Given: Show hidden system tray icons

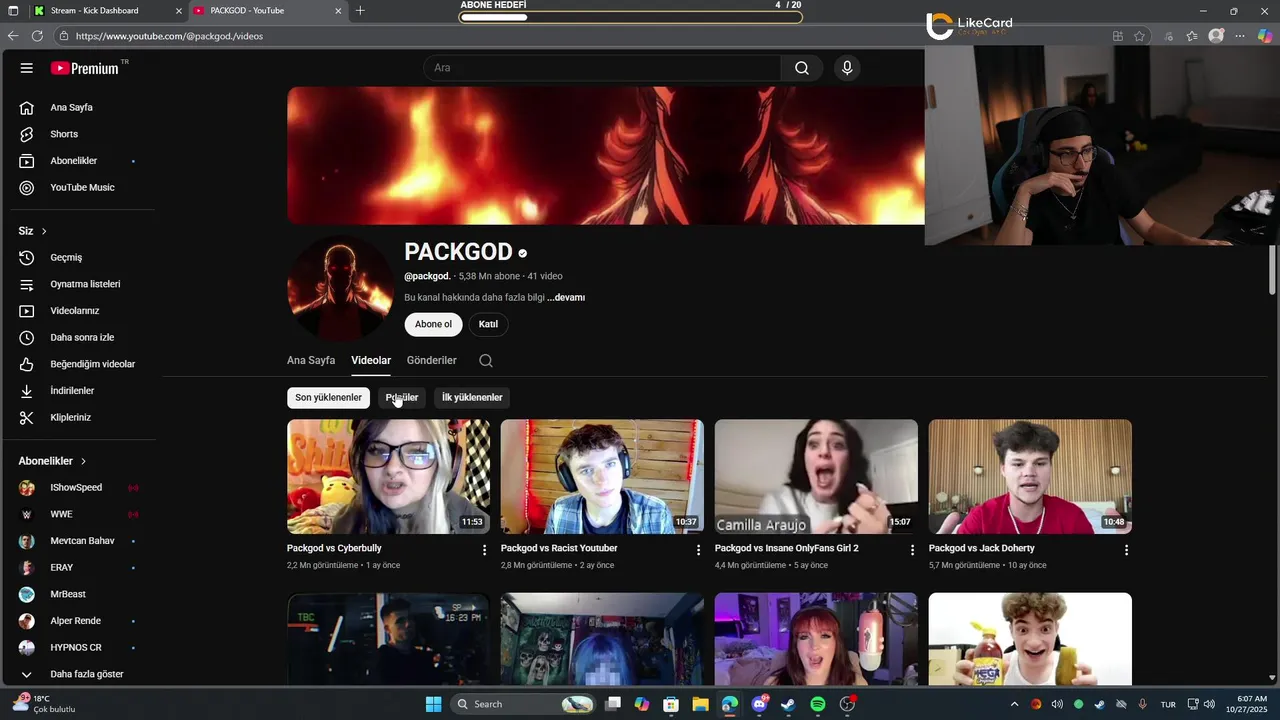Looking at the screenshot, I should coord(1014,704).
